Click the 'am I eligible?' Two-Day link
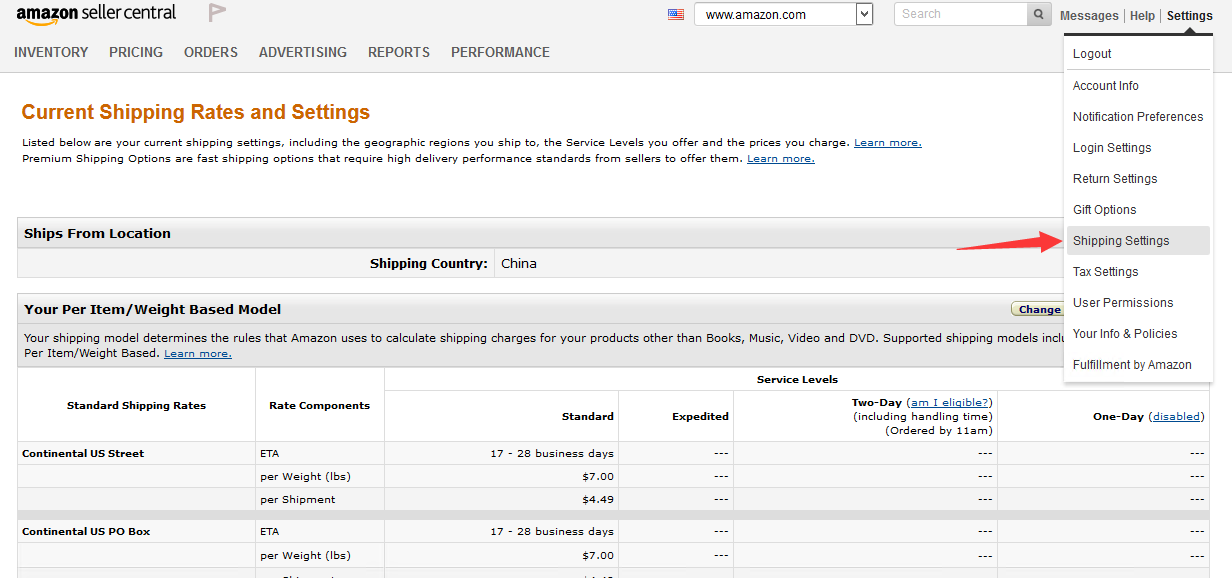Image resolution: width=1232 pixels, height=578 pixels. click(x=948, y=402)
